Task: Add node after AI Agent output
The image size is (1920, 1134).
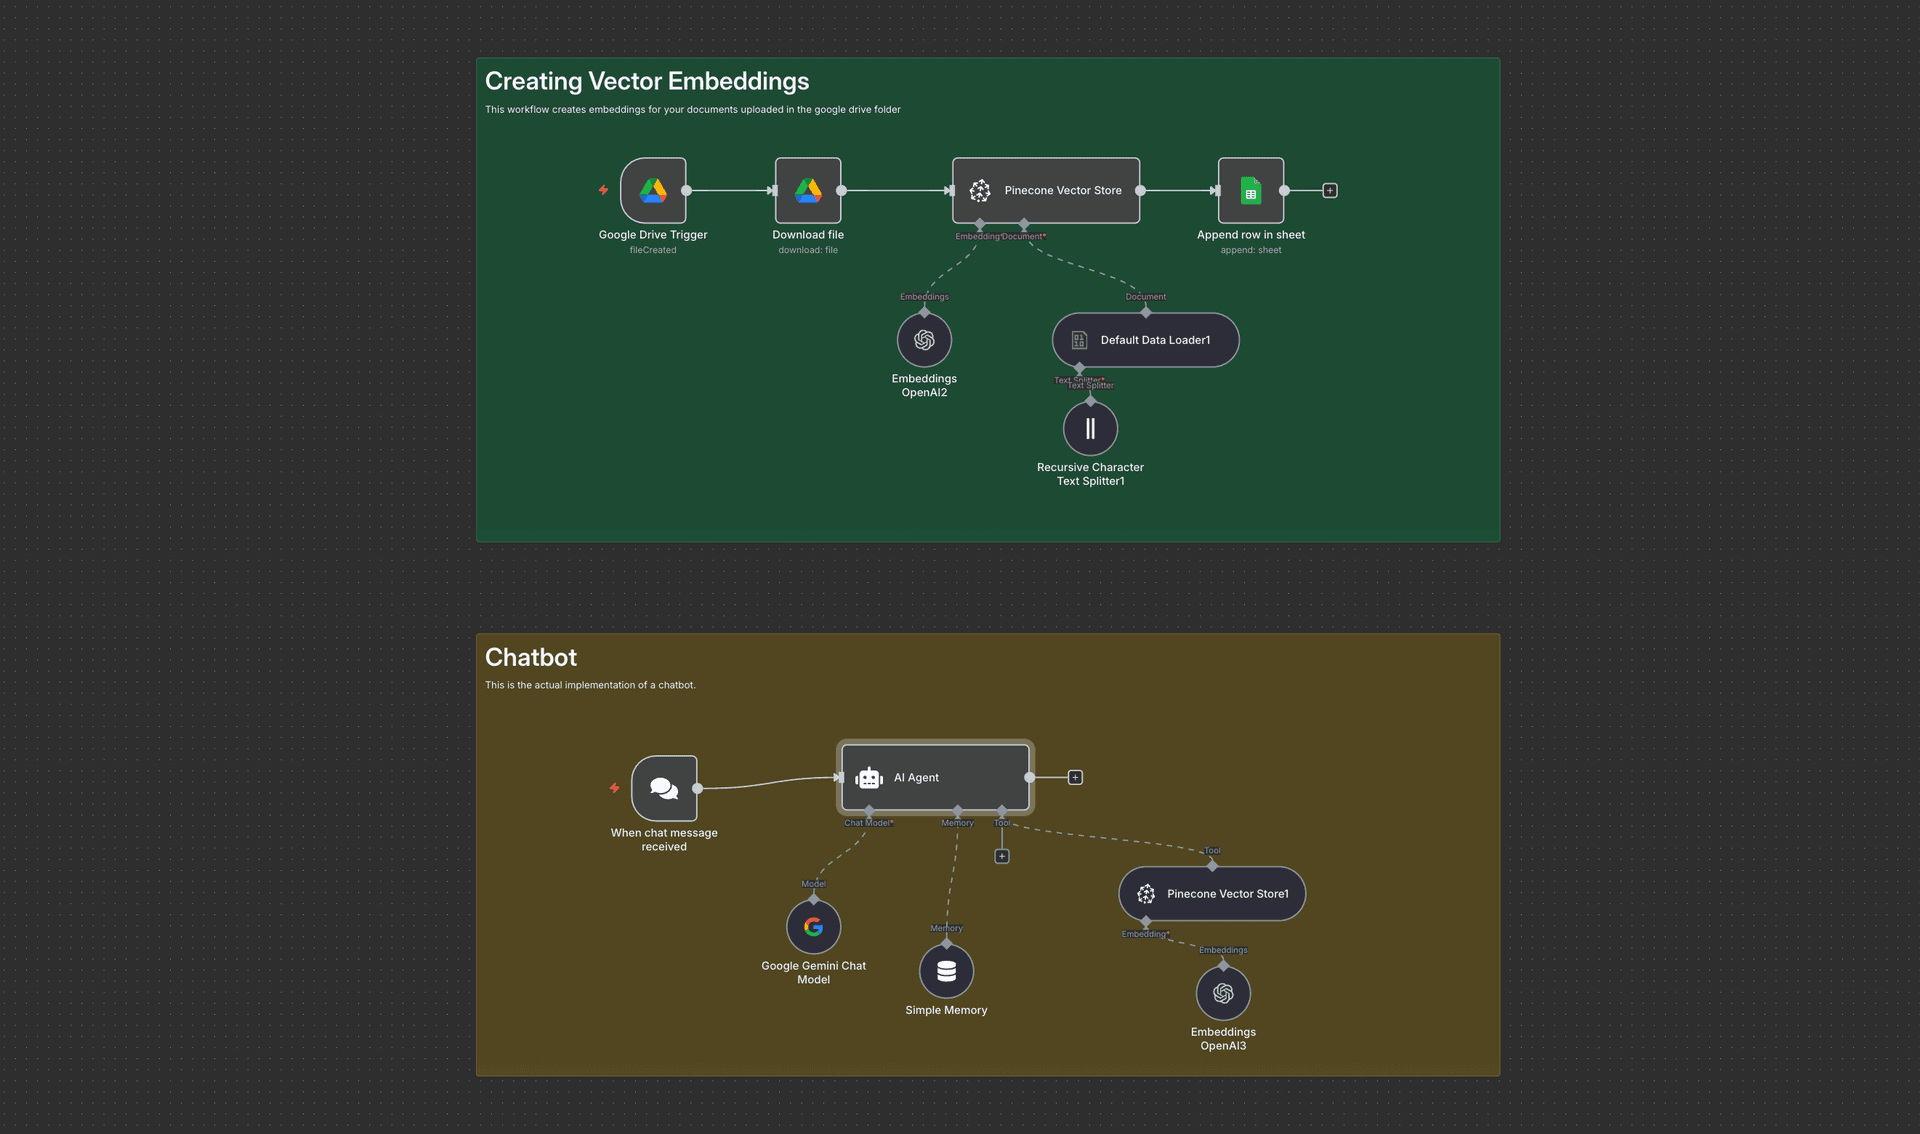Action: point(1075,777)
